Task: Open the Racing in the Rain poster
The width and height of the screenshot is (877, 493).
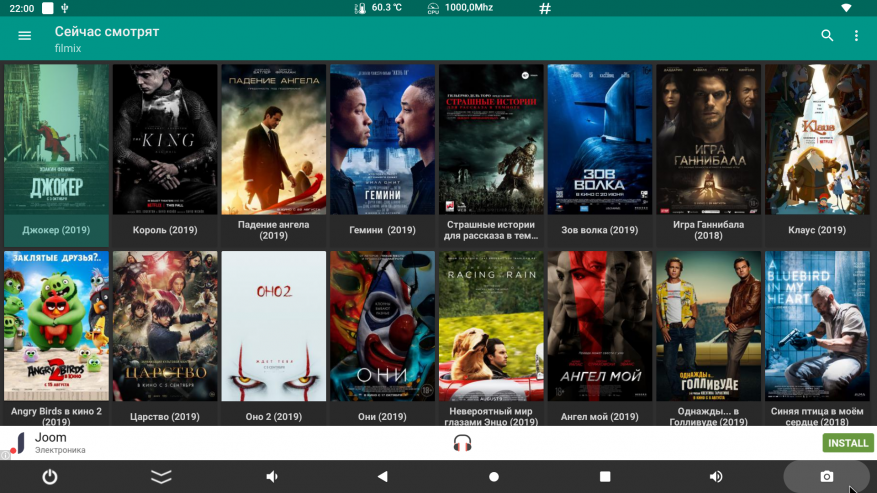Action: click(491, 326)
